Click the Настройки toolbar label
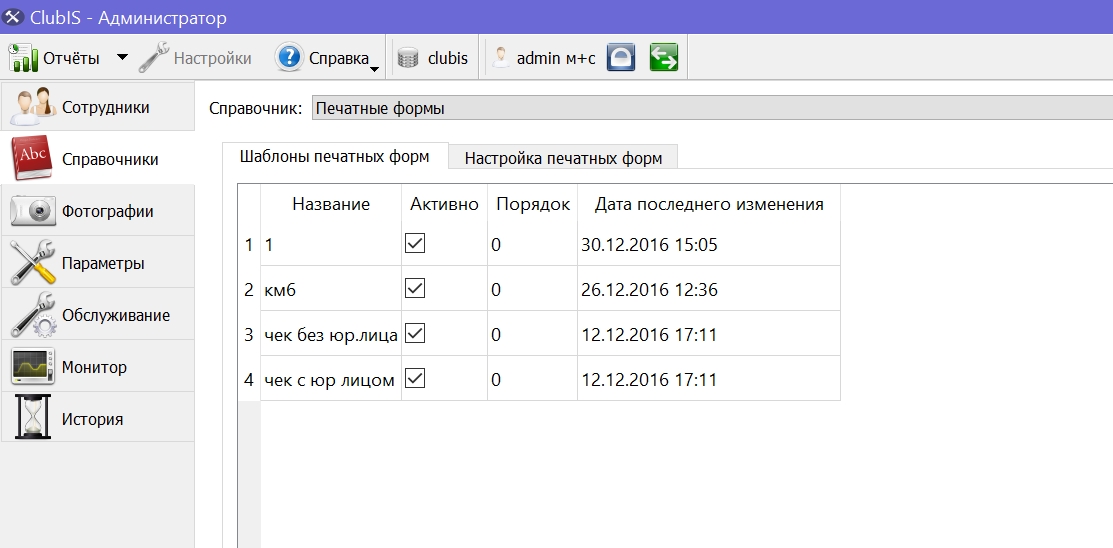The height and width of the screenshot is (548, 1113). point(212,58)
